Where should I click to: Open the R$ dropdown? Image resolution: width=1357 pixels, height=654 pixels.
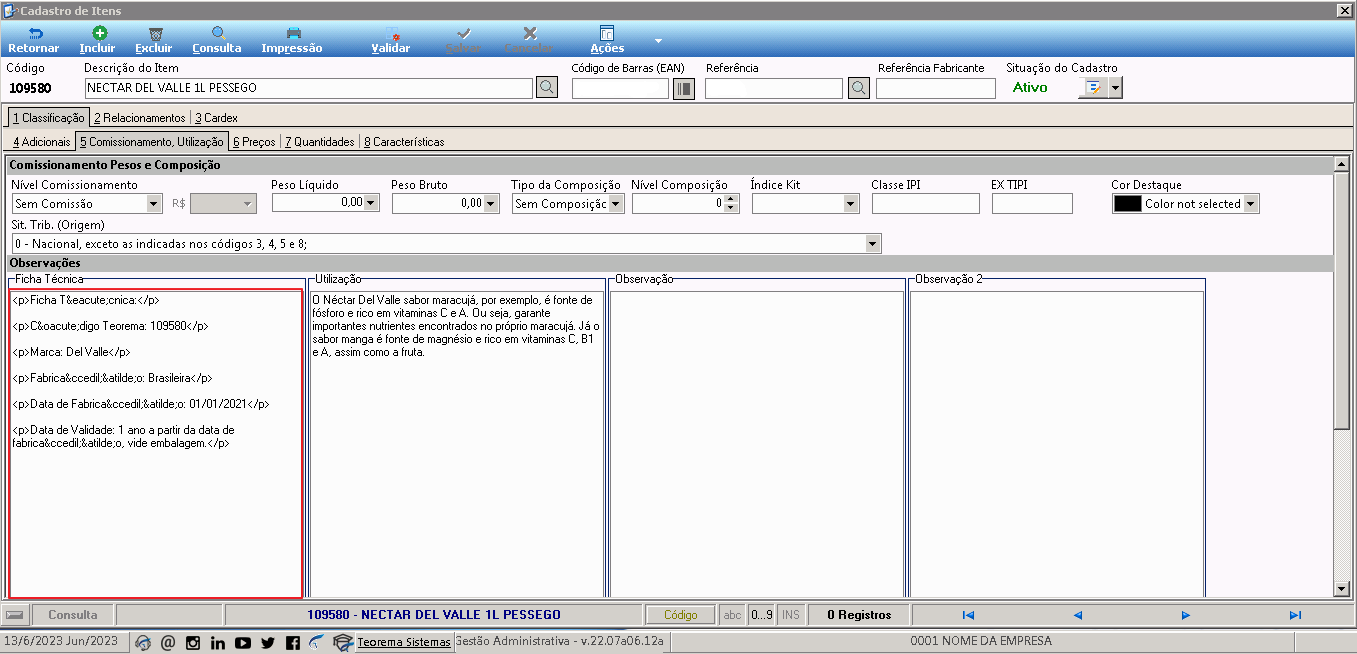(x=248, y=204)
